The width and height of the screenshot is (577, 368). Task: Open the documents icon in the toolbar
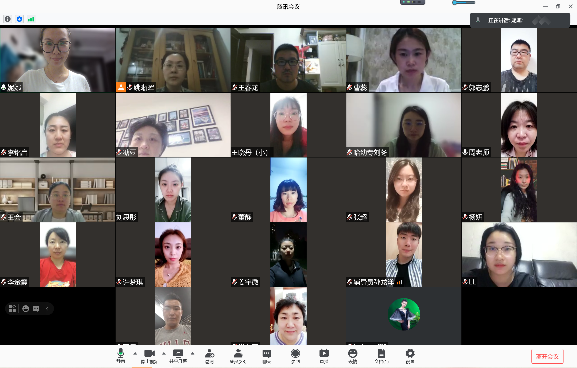tap(381, 355)
